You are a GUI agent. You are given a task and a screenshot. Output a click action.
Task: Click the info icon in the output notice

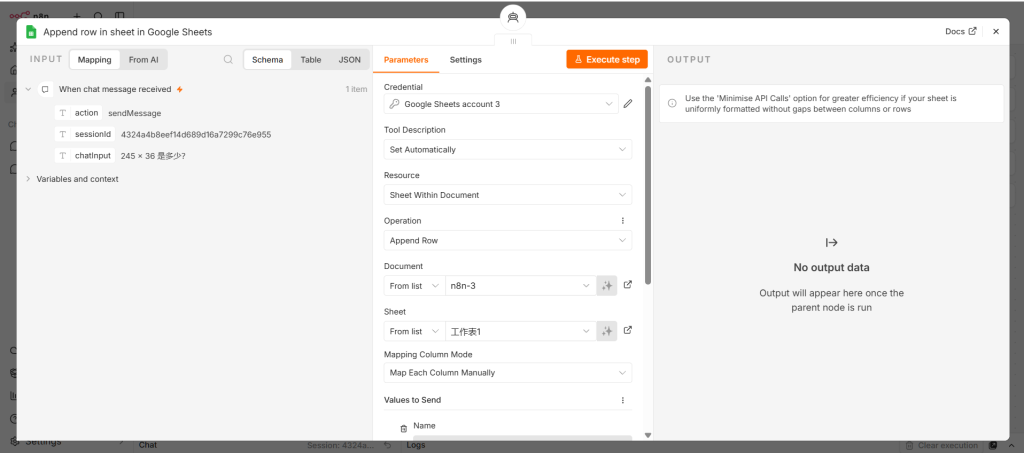coord(672,103)
